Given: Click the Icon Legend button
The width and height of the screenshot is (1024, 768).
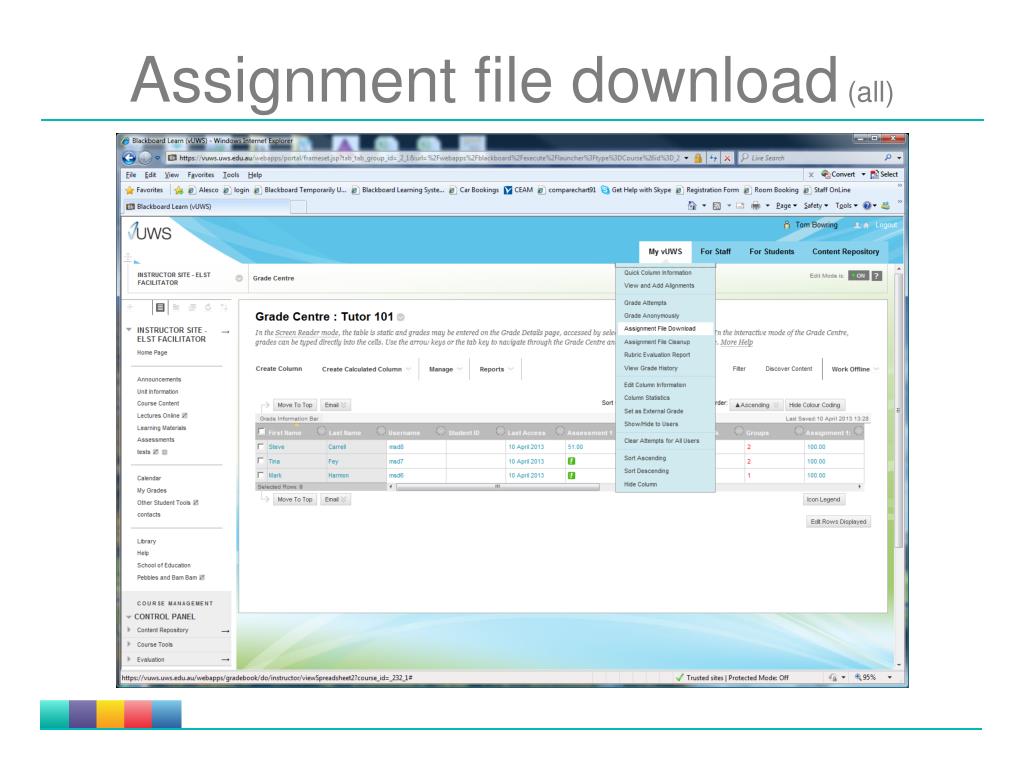Looking at the screenshot, I should tap(824, 500).
